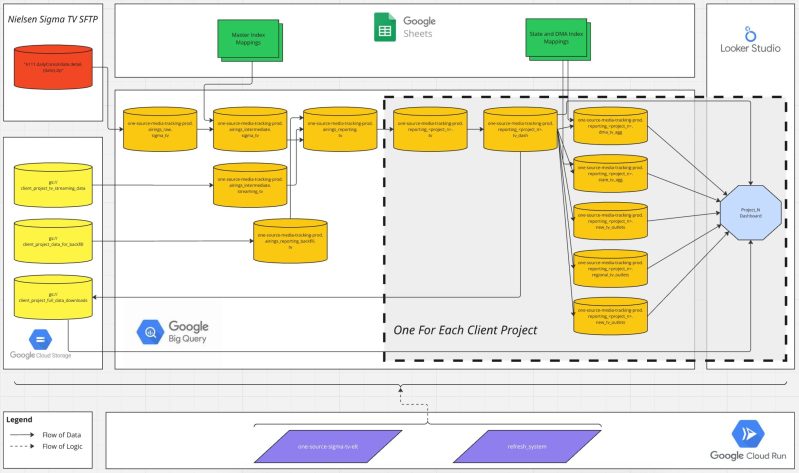Select the Project_N Dashboard octagon
799x473 pixels.
(750, 212)
